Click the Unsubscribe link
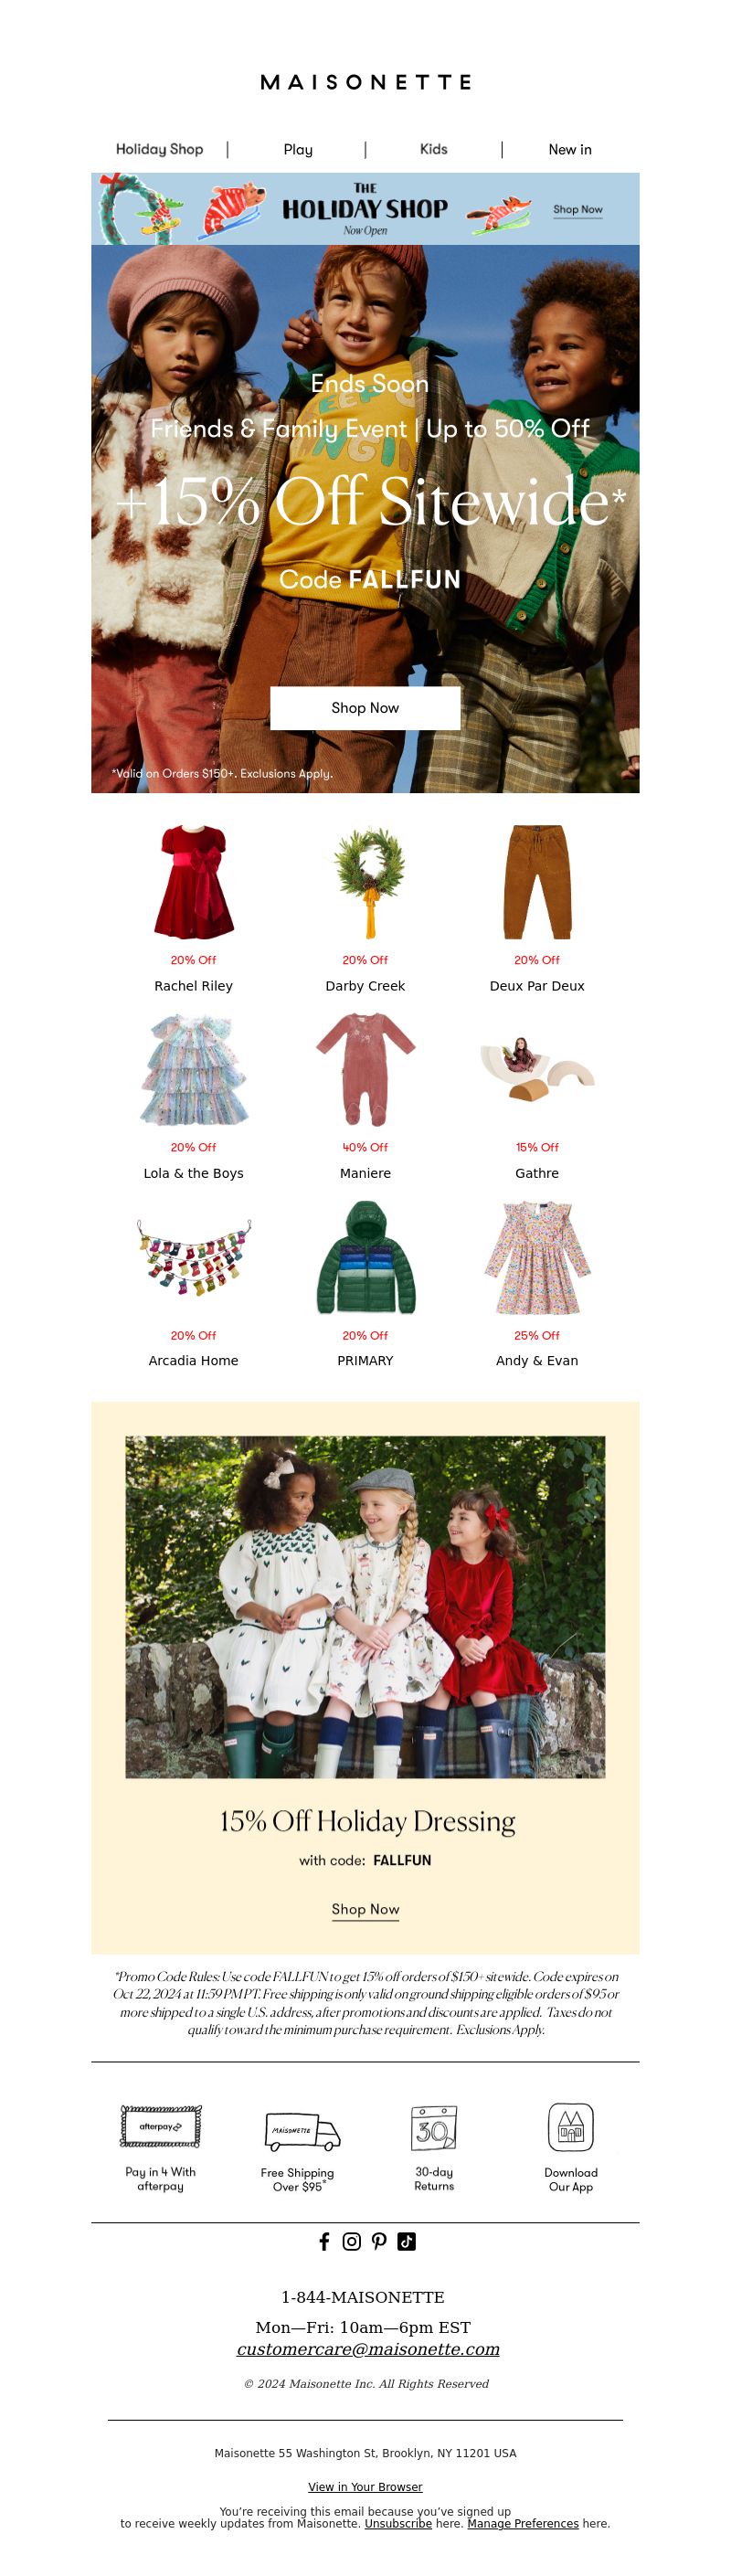This screenshot has width=731, height=2576. [x=398, y=2523]
